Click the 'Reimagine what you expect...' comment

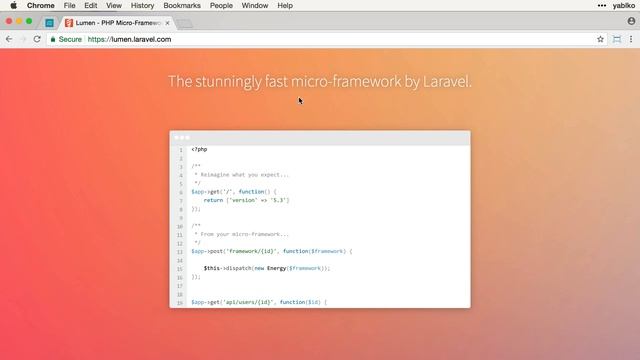coord(242,175)
